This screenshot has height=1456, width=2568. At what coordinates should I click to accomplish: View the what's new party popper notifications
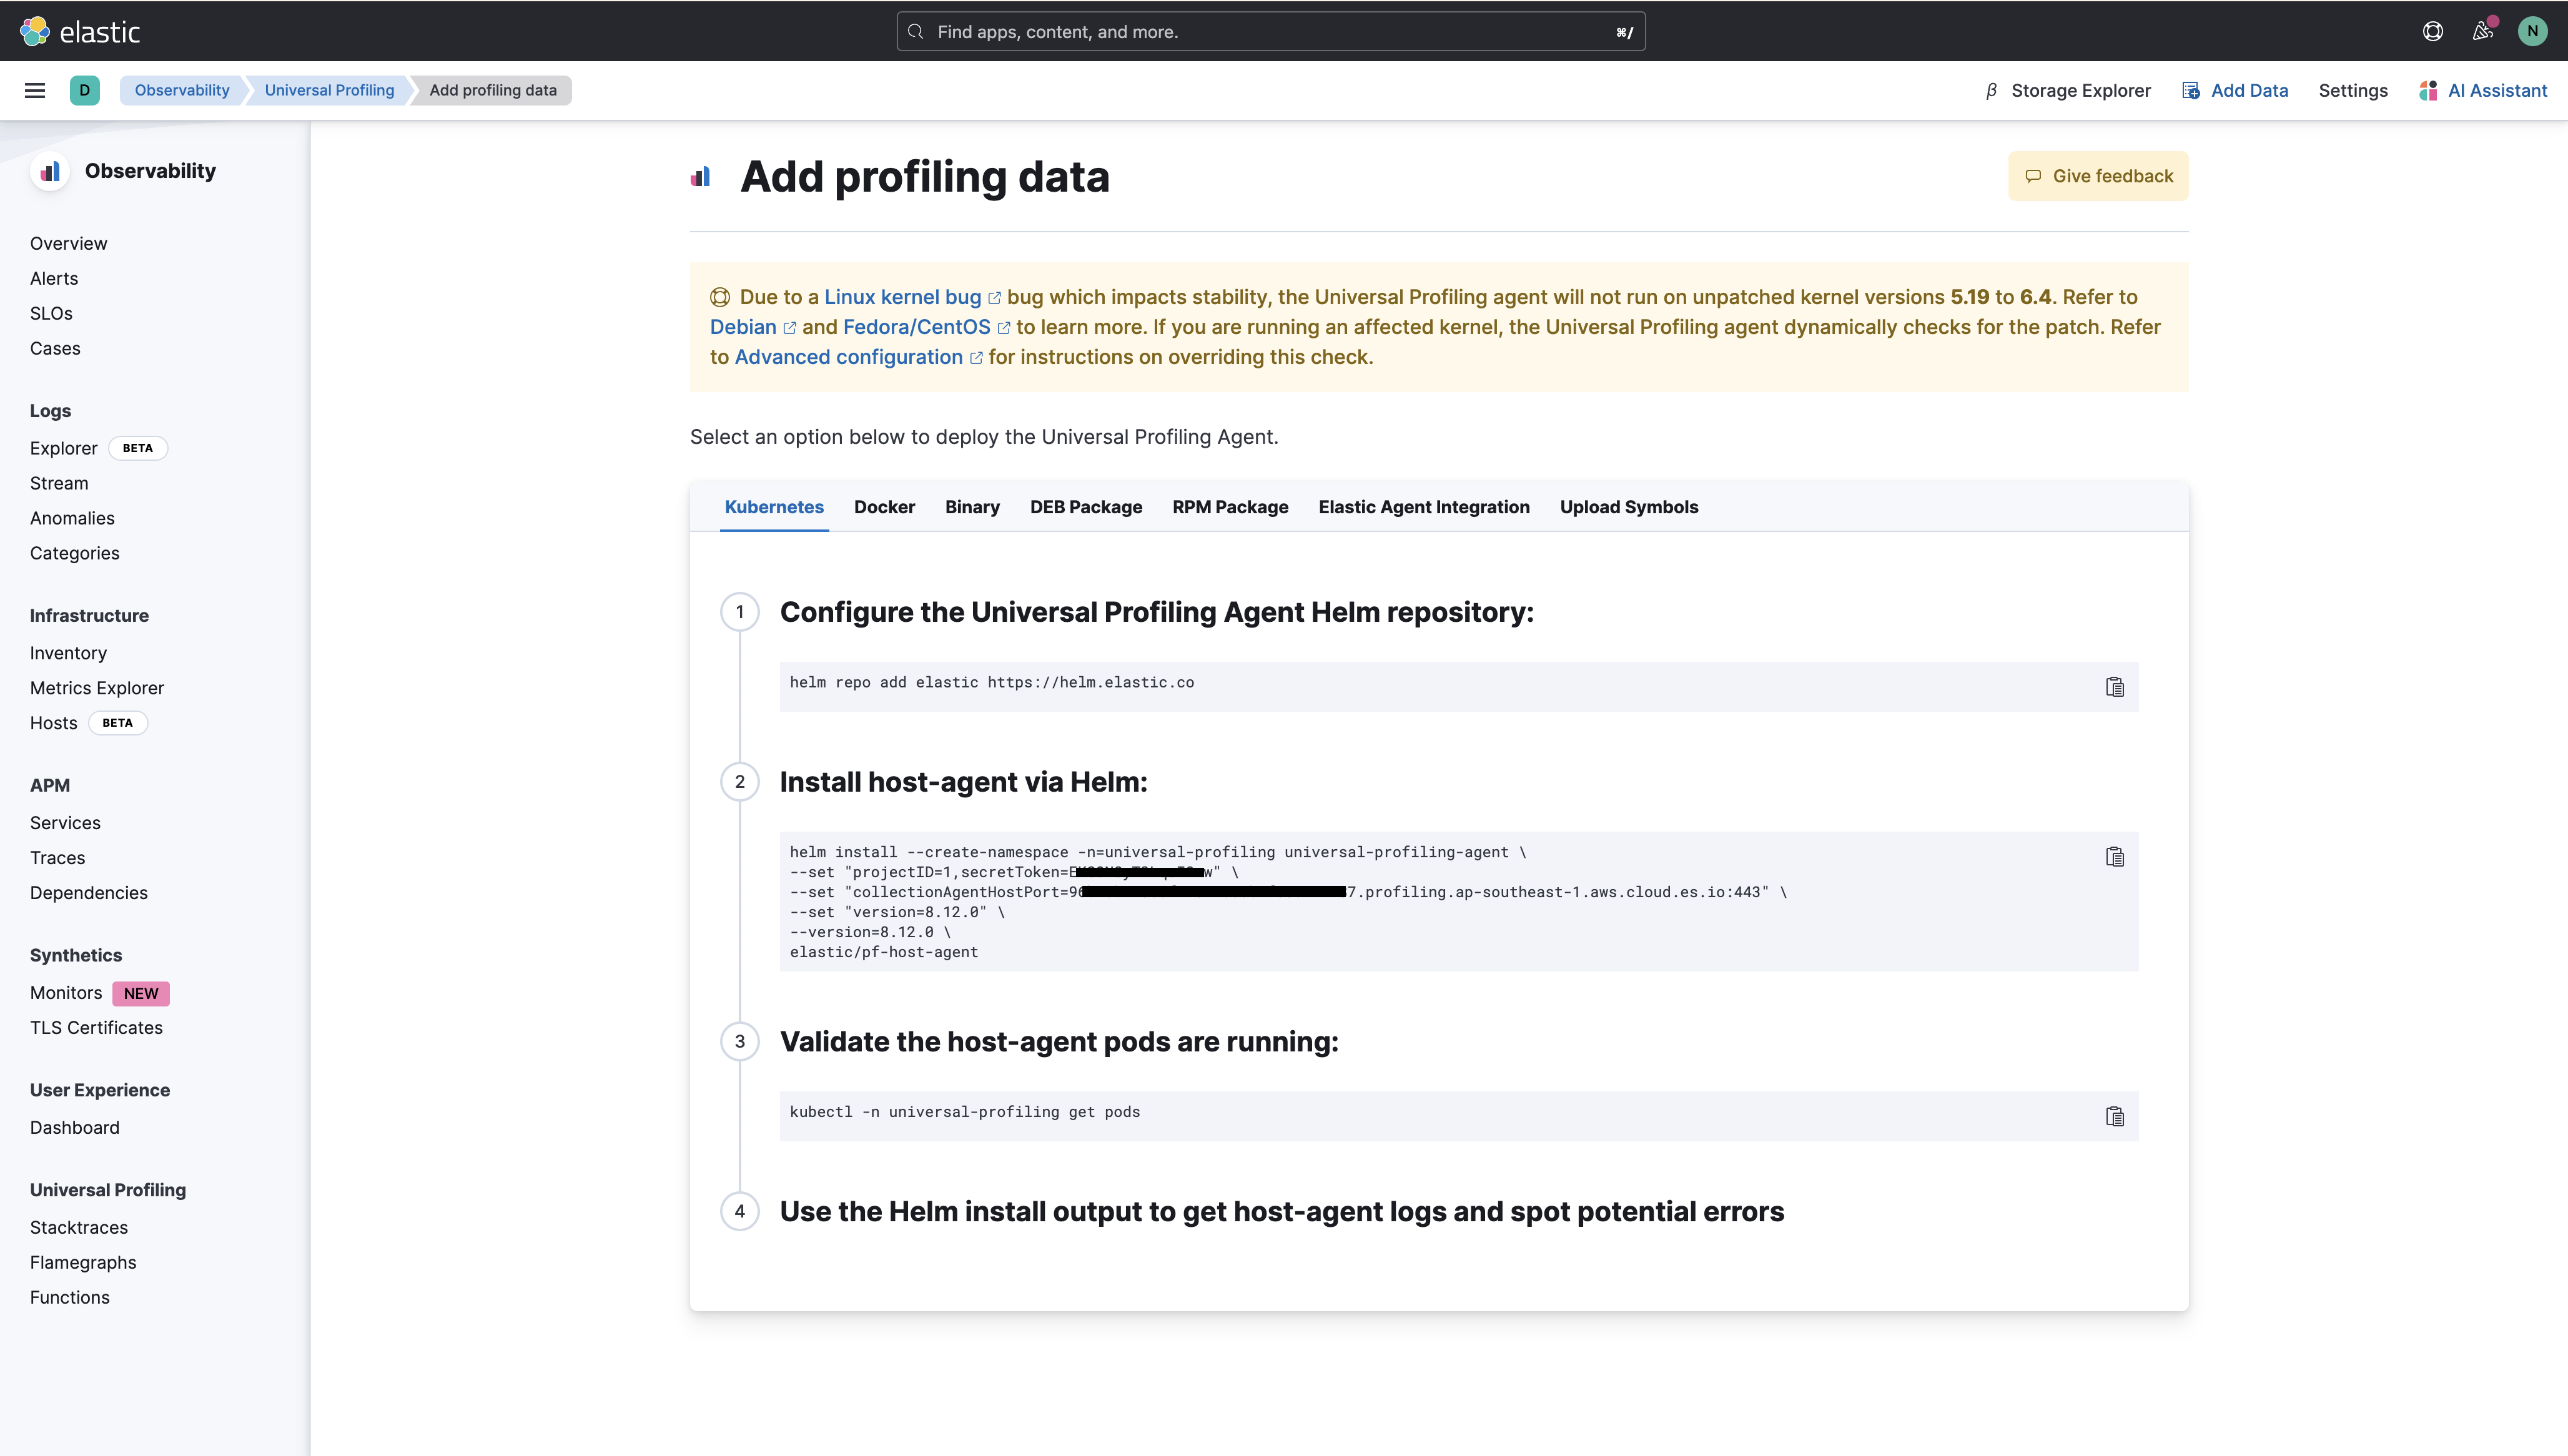pos(2481,31)
